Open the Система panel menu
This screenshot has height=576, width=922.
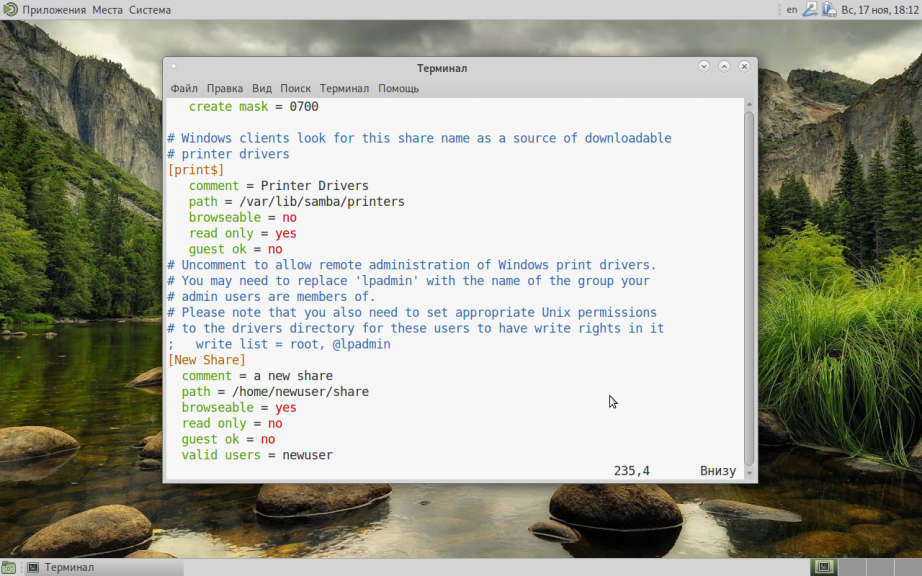[150, 10]
